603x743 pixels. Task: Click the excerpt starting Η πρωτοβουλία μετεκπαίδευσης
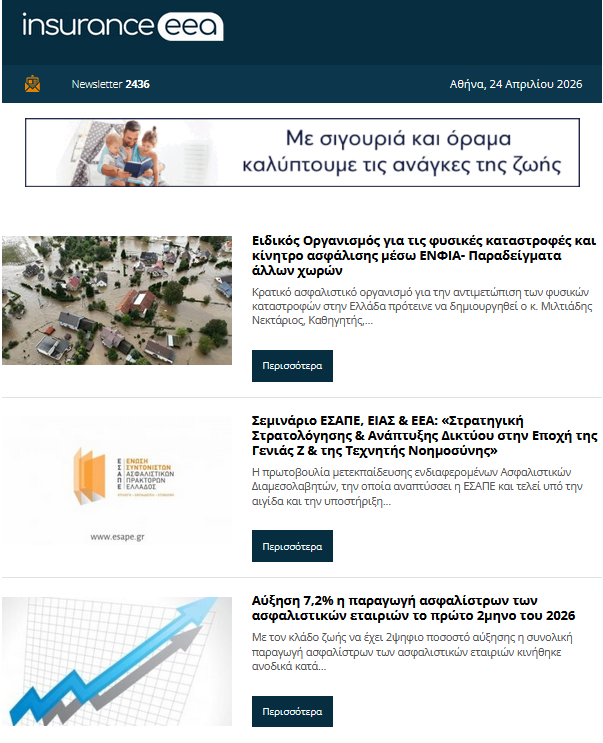[x=417, y=487]
